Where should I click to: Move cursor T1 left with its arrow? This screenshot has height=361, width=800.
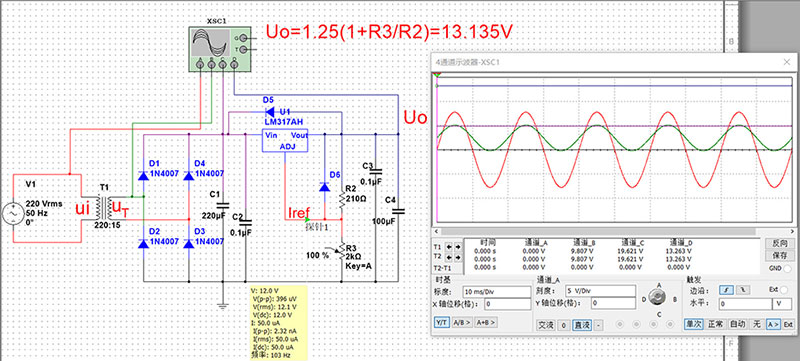[450, 247]
